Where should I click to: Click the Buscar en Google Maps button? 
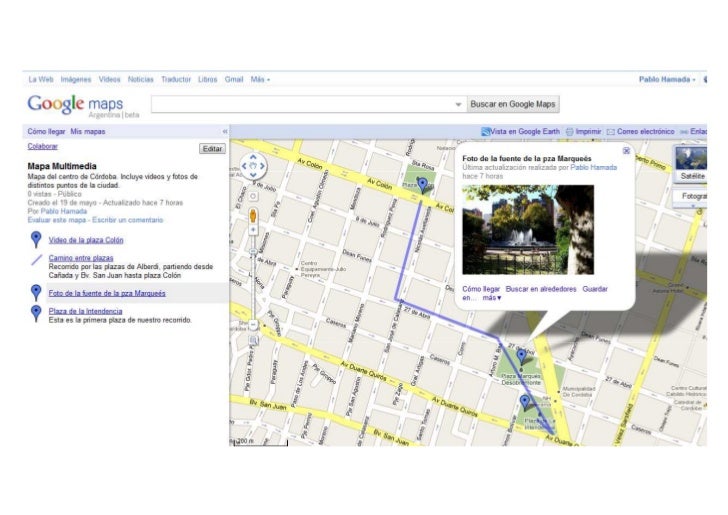point(513,104)
